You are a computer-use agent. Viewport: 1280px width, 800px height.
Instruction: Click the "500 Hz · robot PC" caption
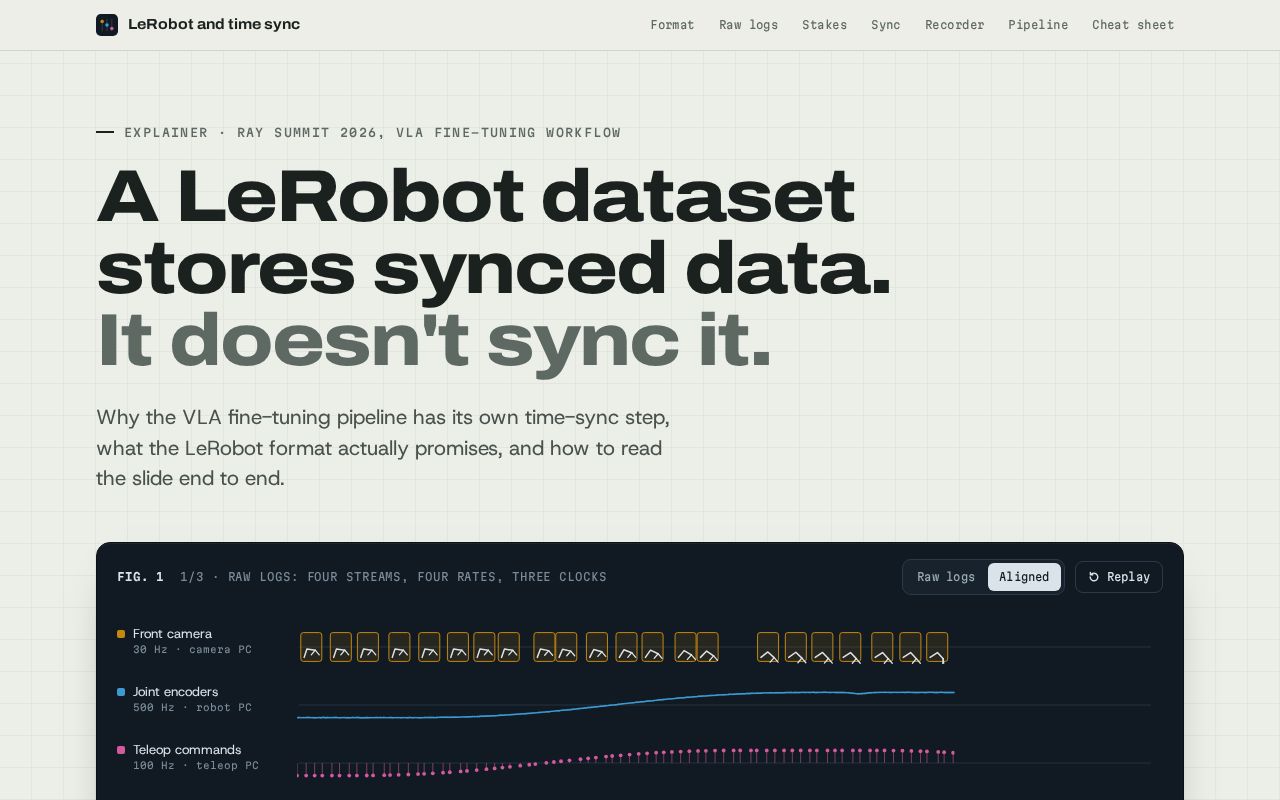coord(192,708)
